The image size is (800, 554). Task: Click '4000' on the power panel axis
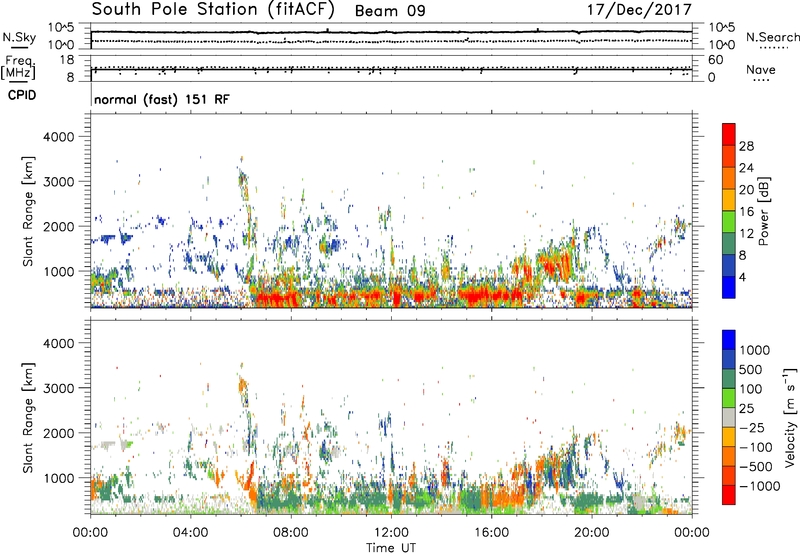pyautogui.click(x=58, y=137)
